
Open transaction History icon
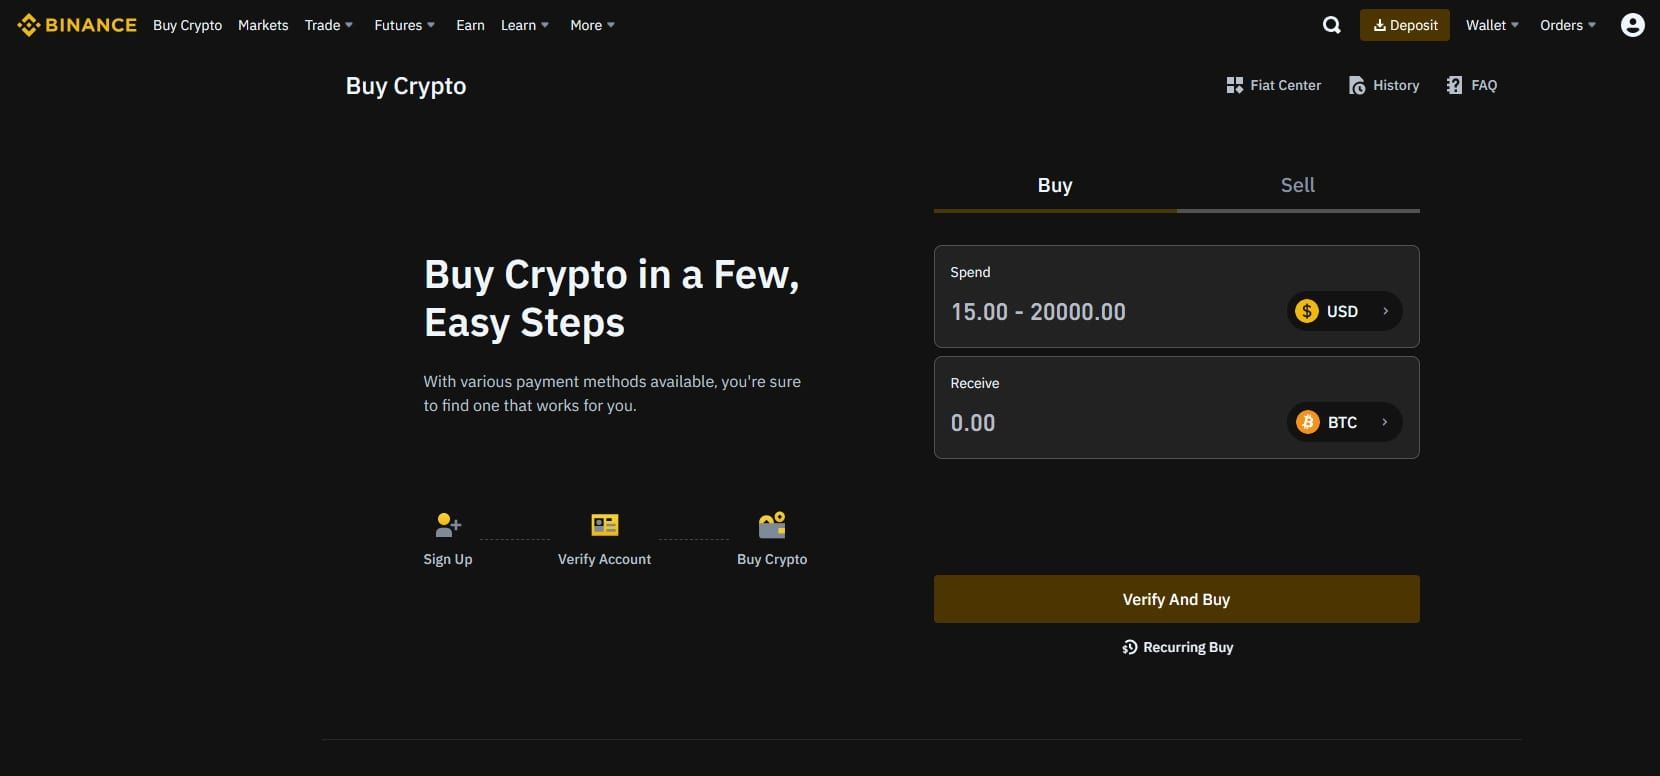(x=1356, y=85)
